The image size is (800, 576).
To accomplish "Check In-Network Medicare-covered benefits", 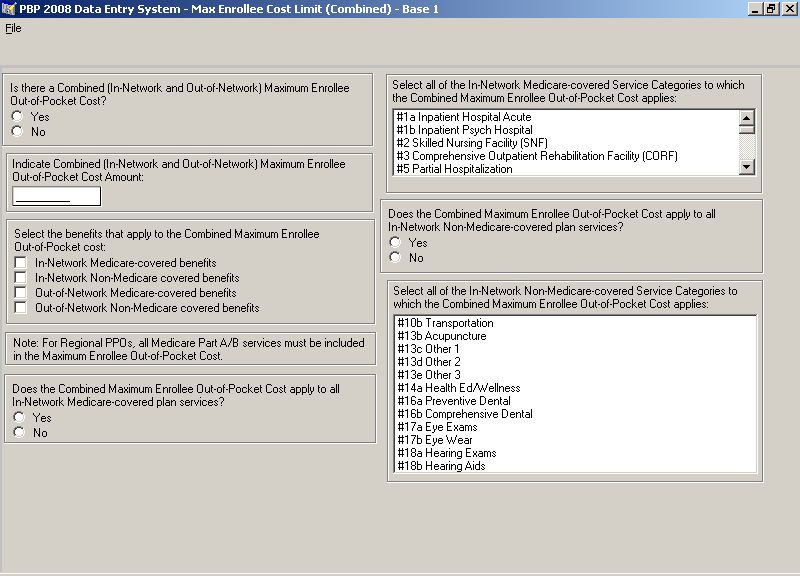I will tap(20, 263).
